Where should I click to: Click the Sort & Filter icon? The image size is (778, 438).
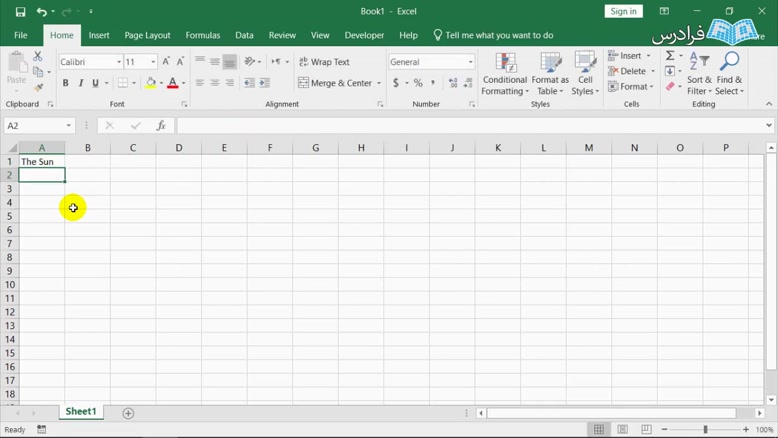tap(699, 74)
